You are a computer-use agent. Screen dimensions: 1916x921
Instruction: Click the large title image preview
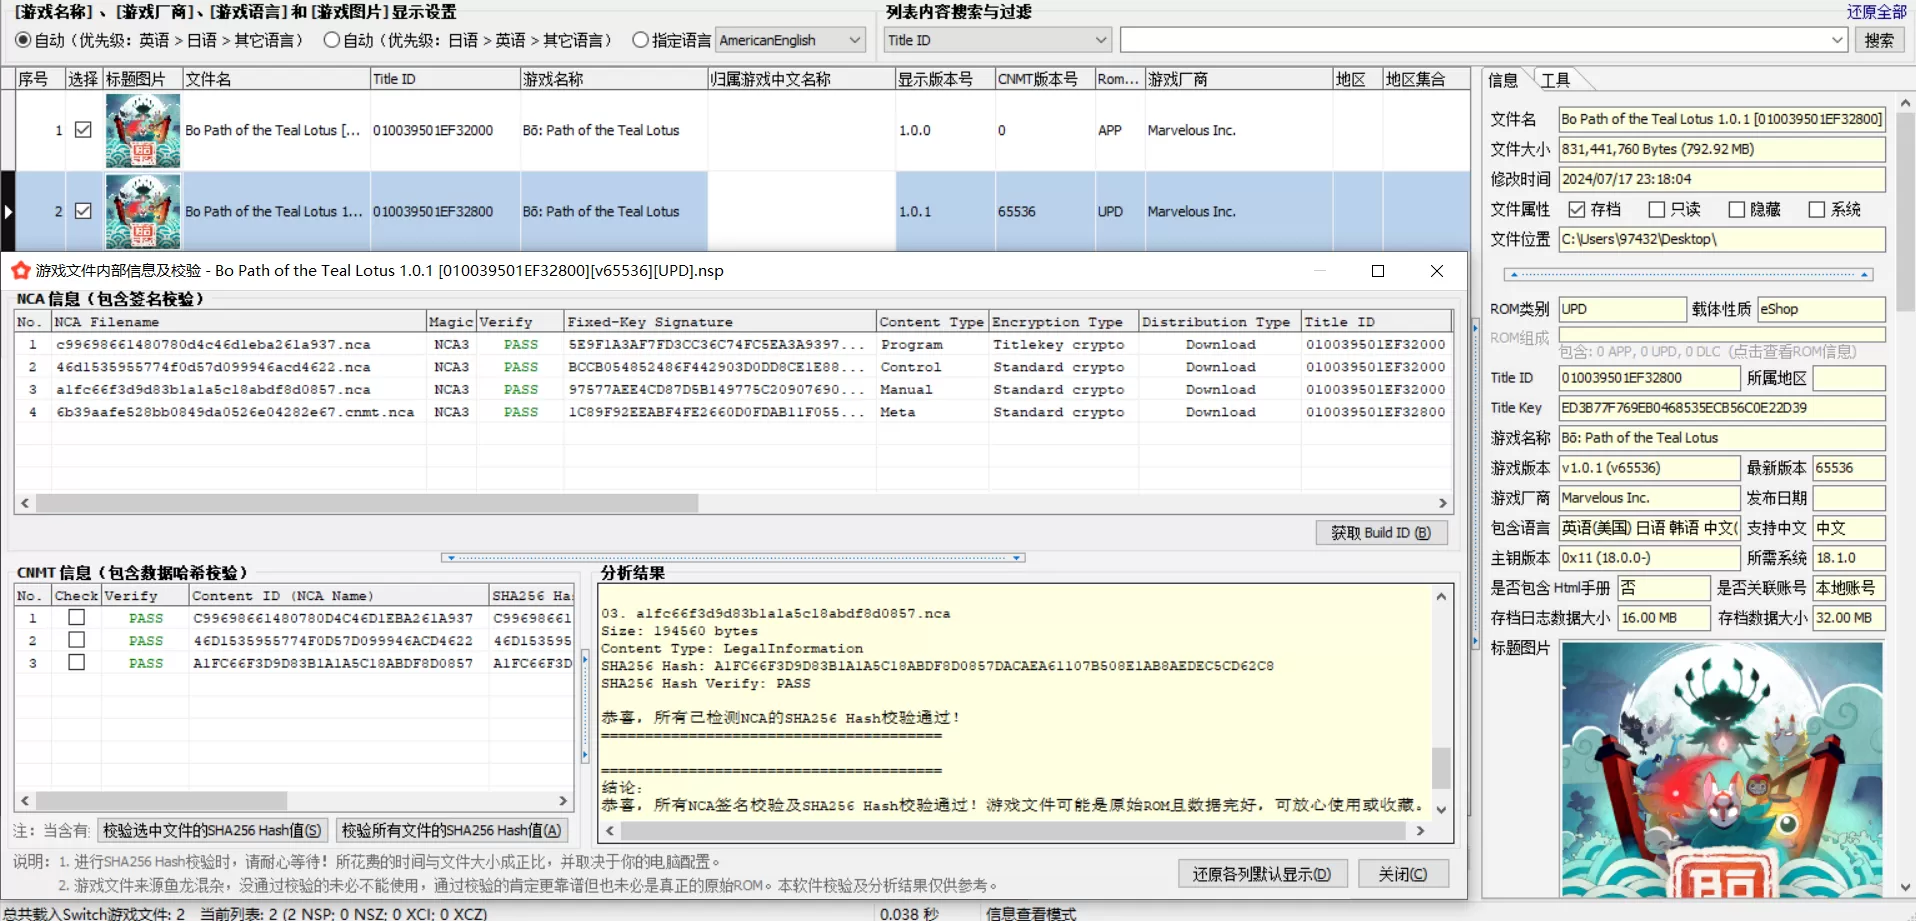[x=1721, y=768]
